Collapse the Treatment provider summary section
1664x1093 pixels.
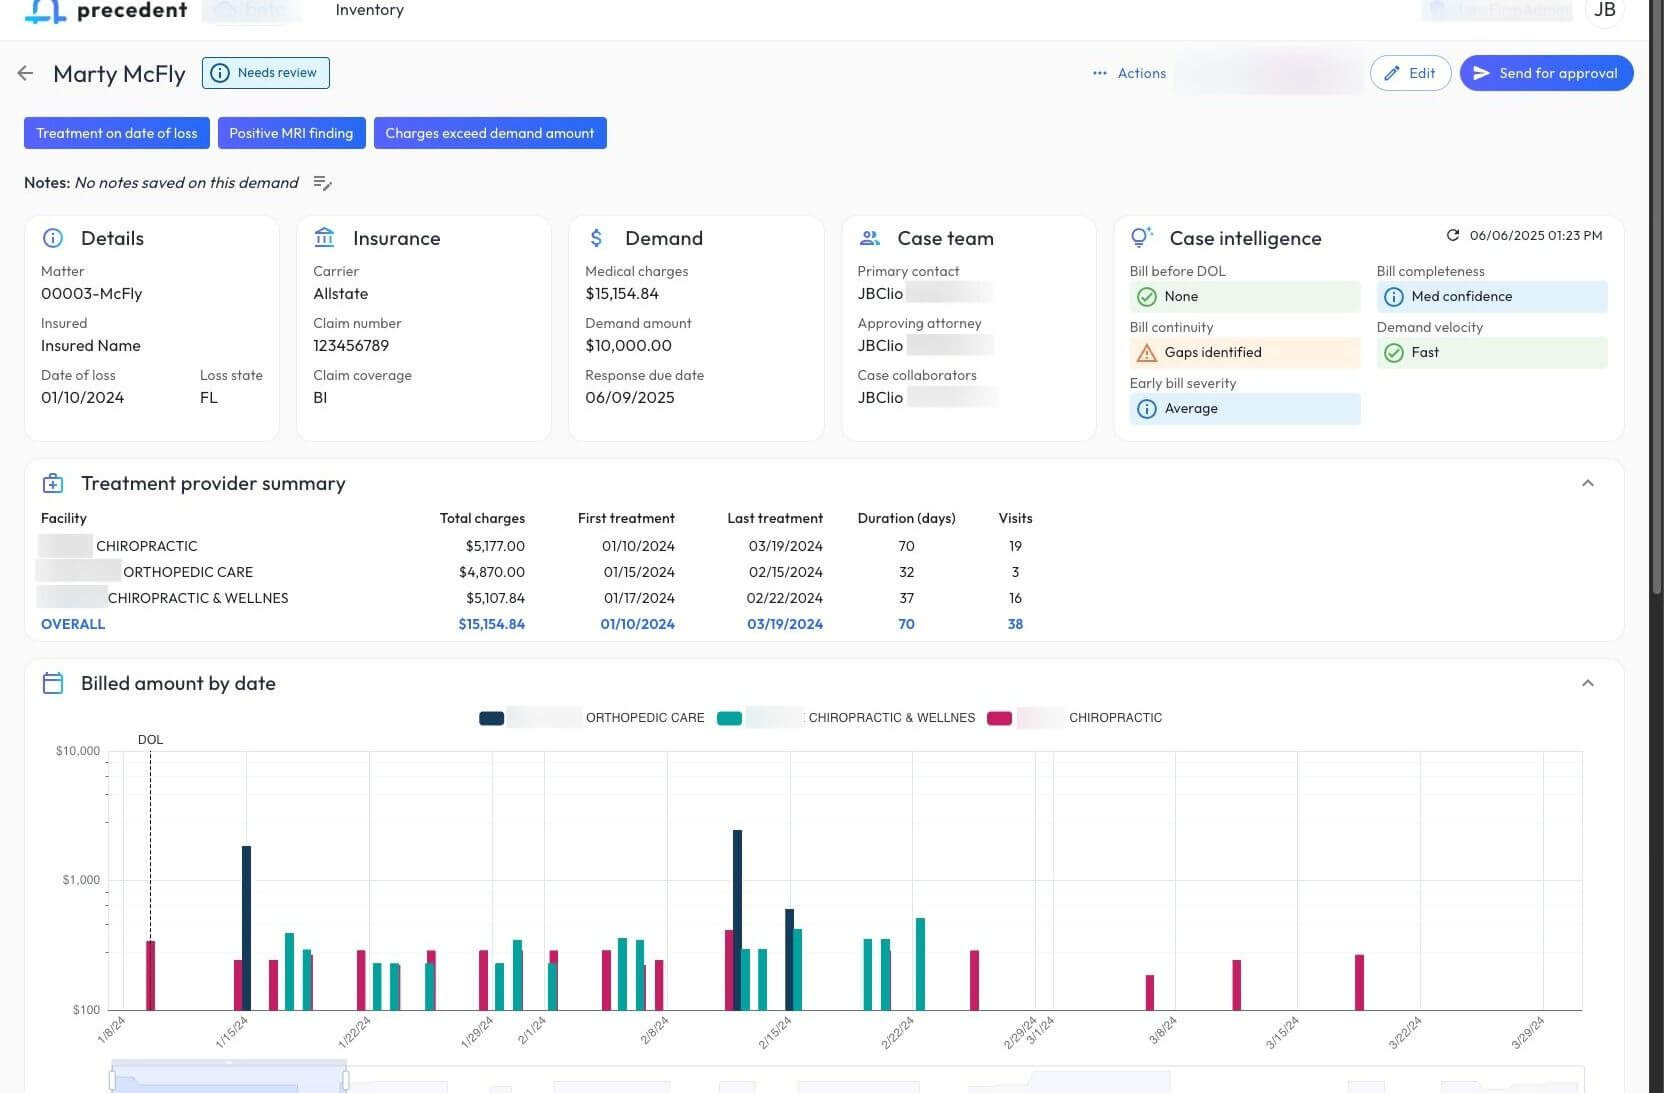pyautogui.click(x=1587, y=484)
